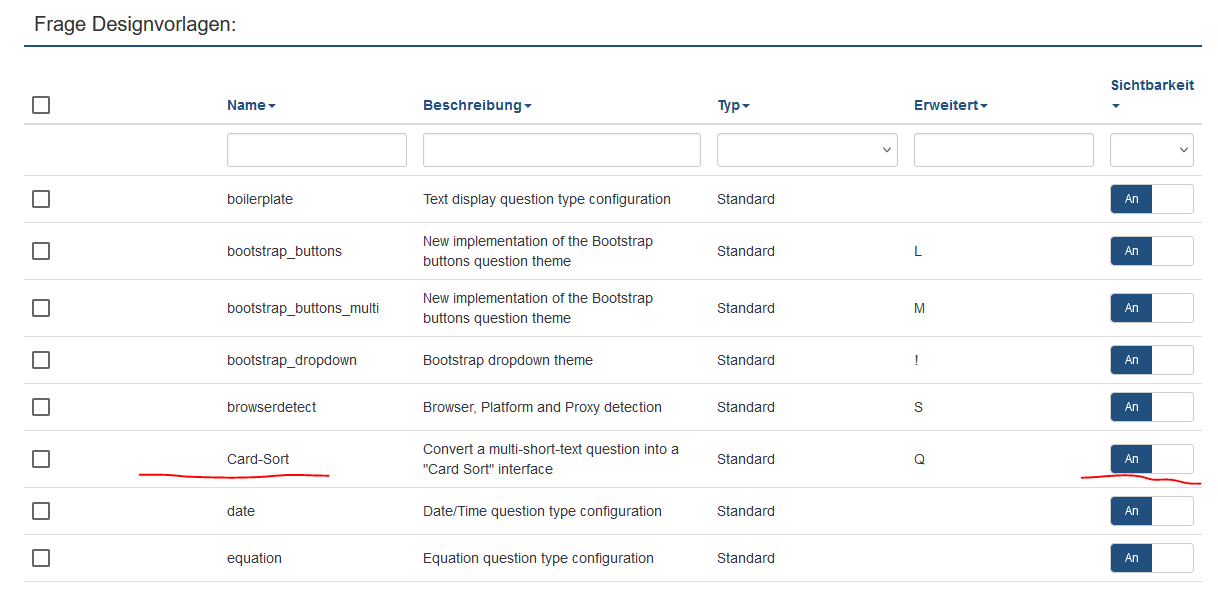
Task: Sort by Sichtbarkeit column header
Action: click(x=1152, y=86)
